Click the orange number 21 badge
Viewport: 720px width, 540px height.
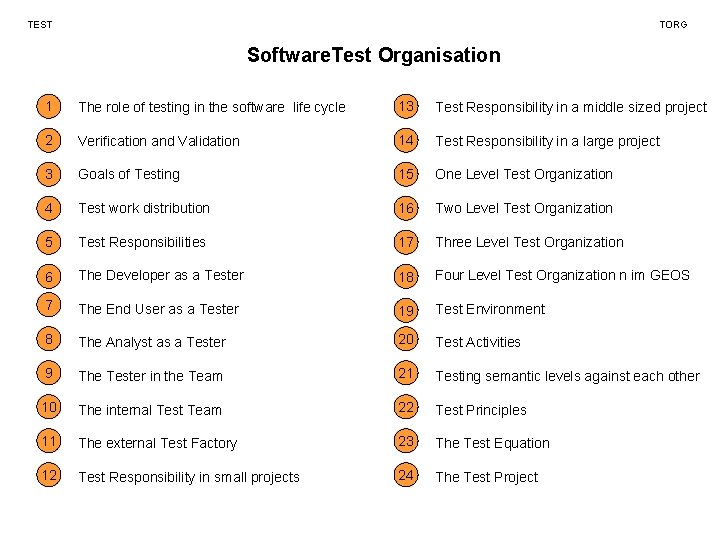(x=405, y=374)
